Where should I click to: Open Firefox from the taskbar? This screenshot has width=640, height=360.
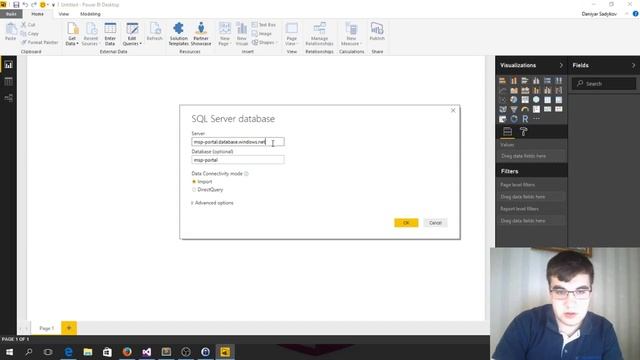click(127, 352)
